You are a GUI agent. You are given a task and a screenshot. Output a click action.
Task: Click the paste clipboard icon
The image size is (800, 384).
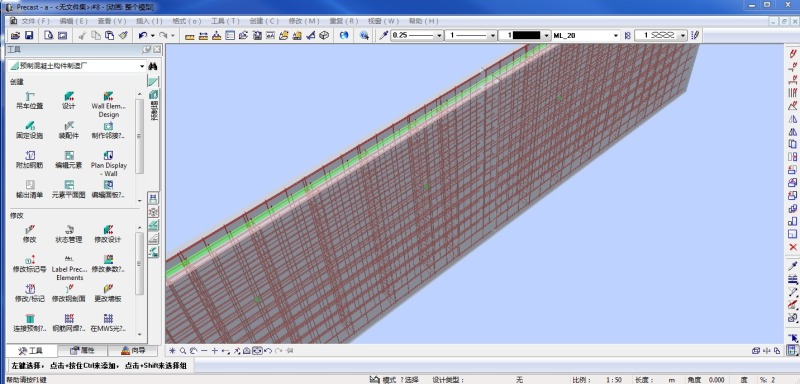(109, 35)
